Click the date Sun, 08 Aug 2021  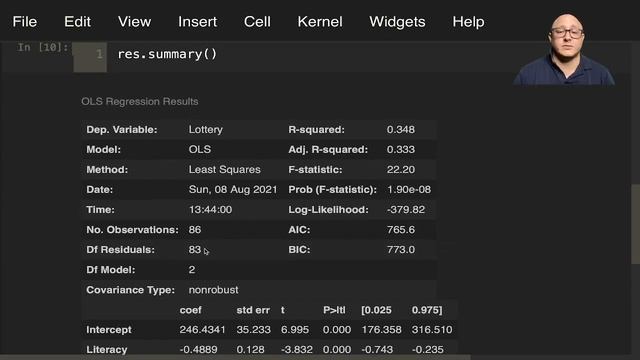tap(233, 190)
